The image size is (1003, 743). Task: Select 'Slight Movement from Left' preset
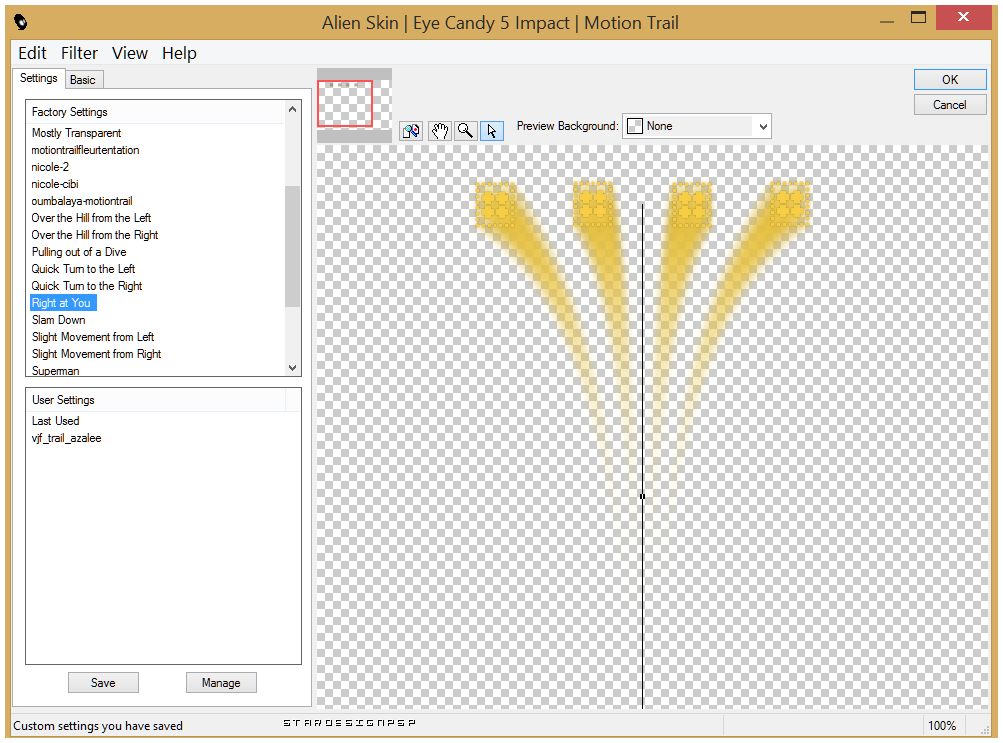click(x=93, y=337)
